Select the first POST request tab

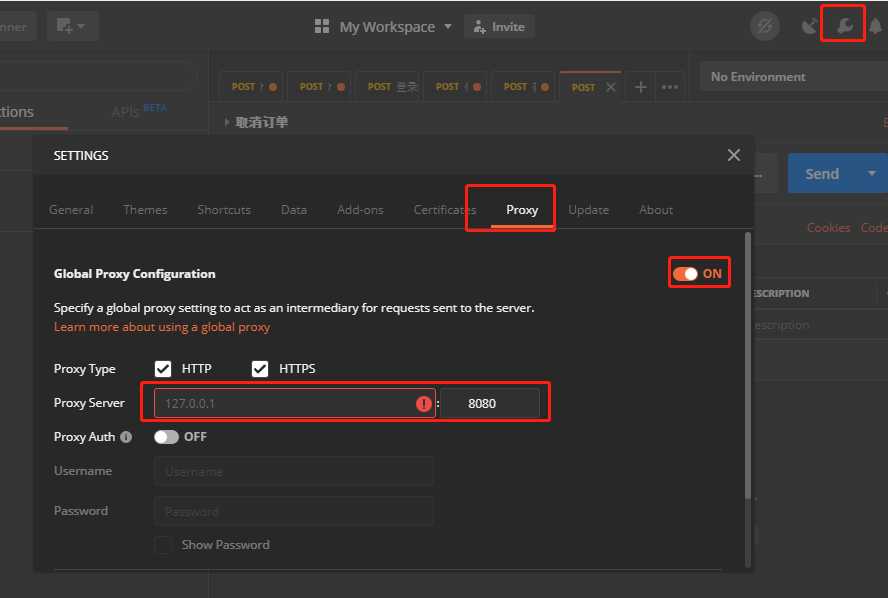pos(253,87)
